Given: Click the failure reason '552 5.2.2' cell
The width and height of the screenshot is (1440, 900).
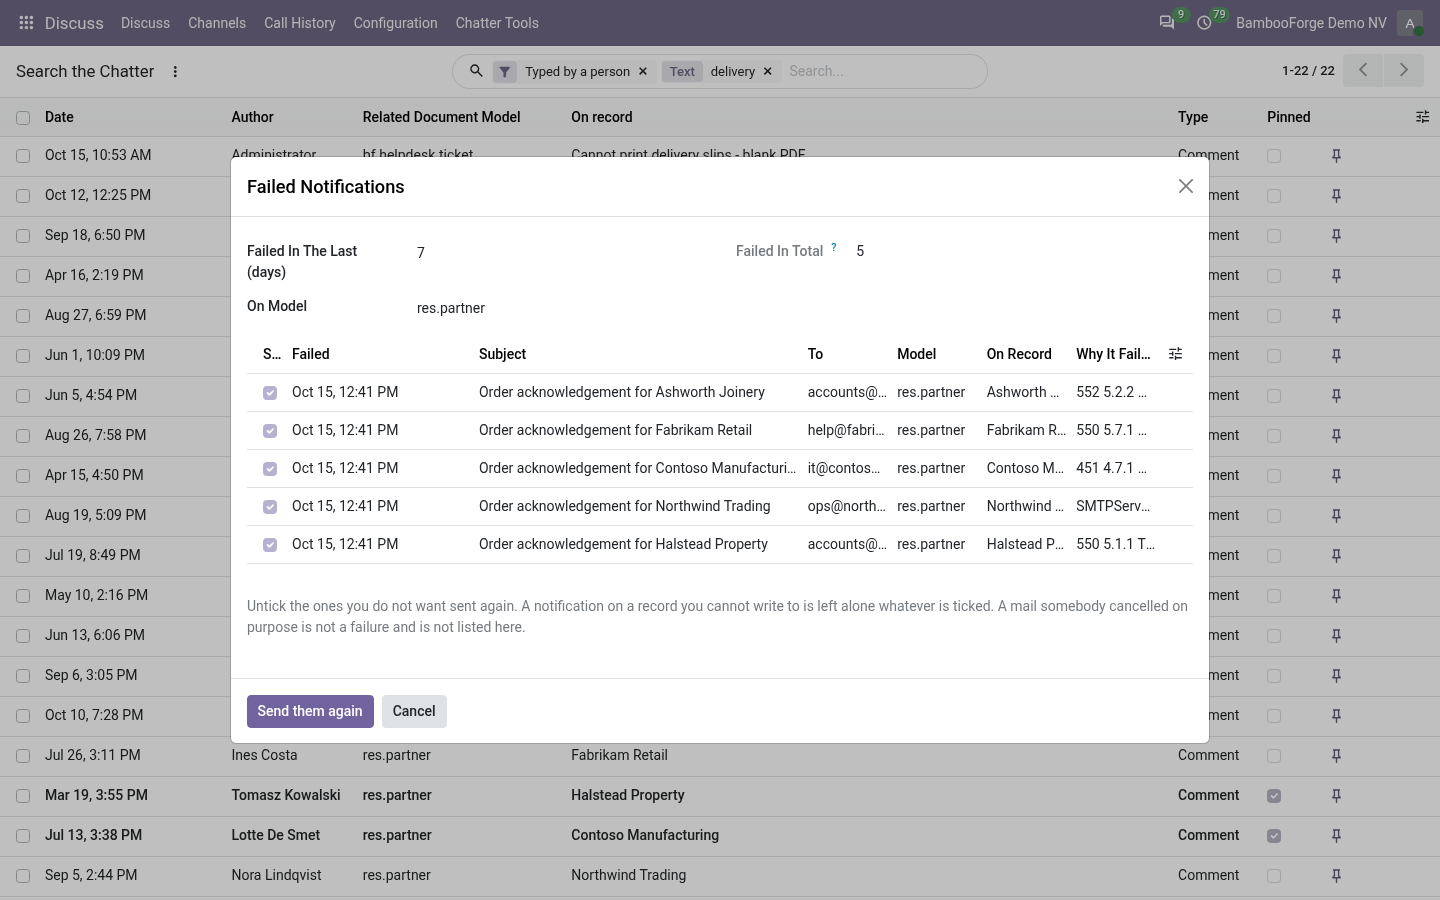Looking at the screenshot, I should click(1112, 392).
